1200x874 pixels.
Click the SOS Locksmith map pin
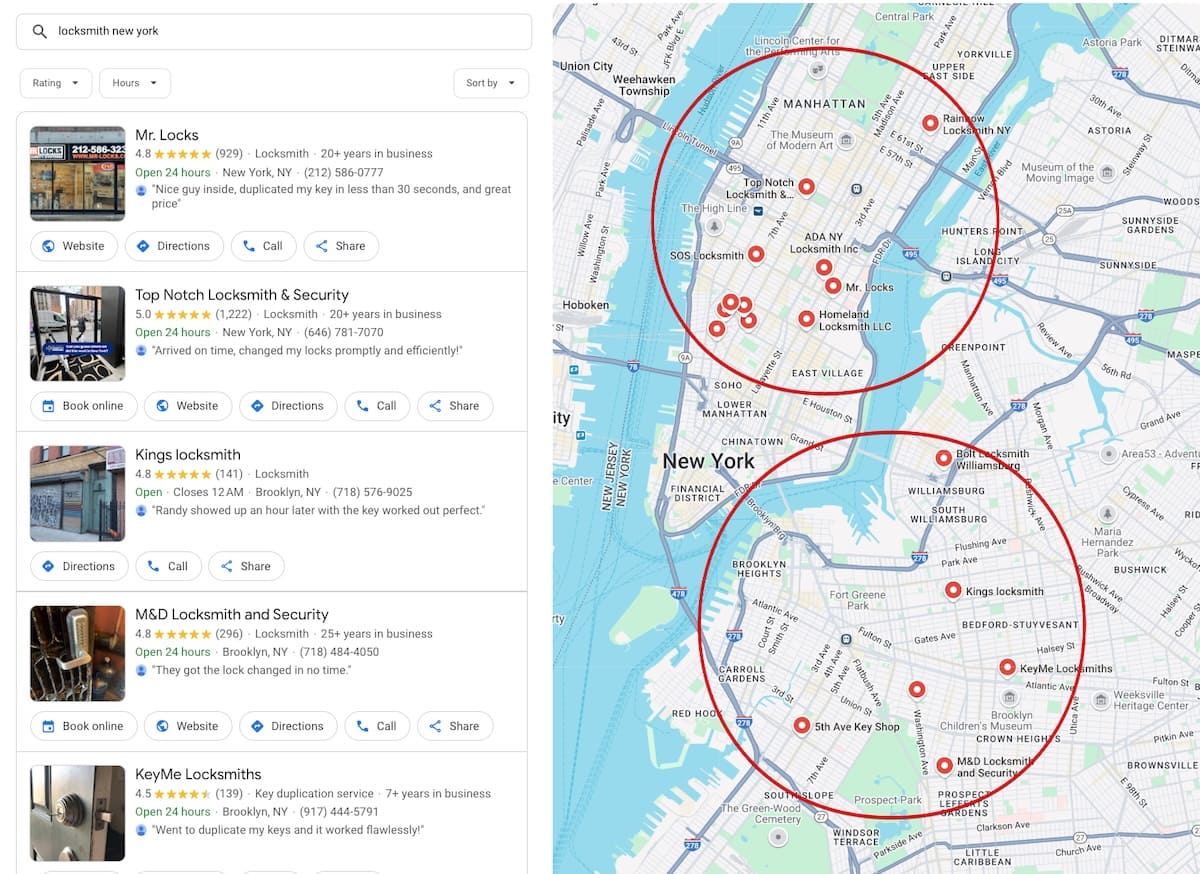coord(756,254)
